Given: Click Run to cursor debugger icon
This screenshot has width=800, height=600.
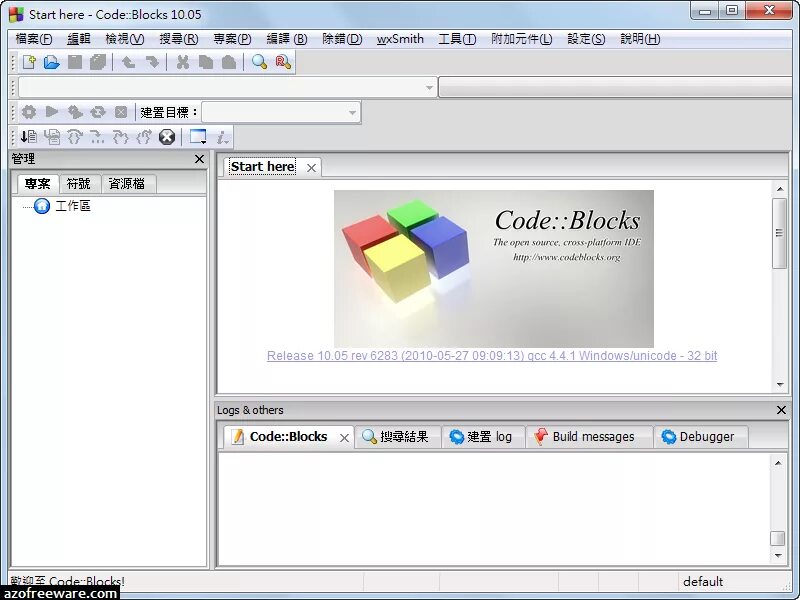Looking at the screenshot, I should point(52,136).
